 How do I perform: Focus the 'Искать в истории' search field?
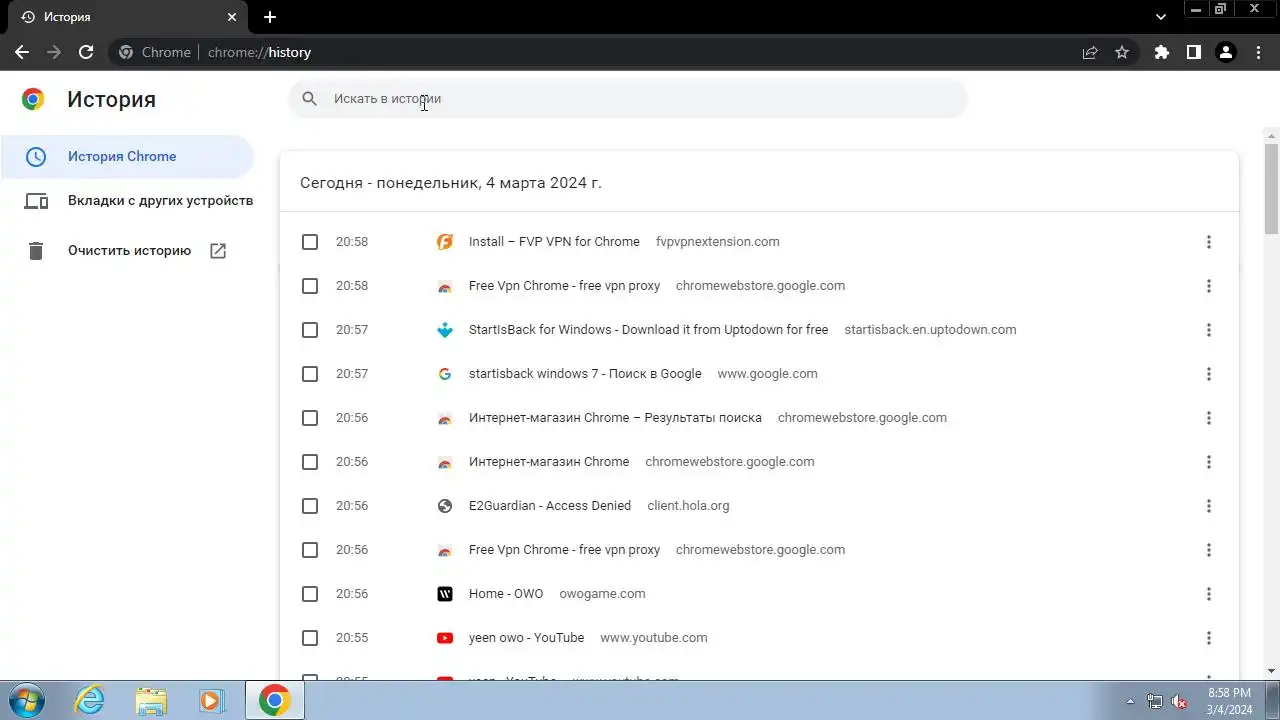tap(628, 99)
